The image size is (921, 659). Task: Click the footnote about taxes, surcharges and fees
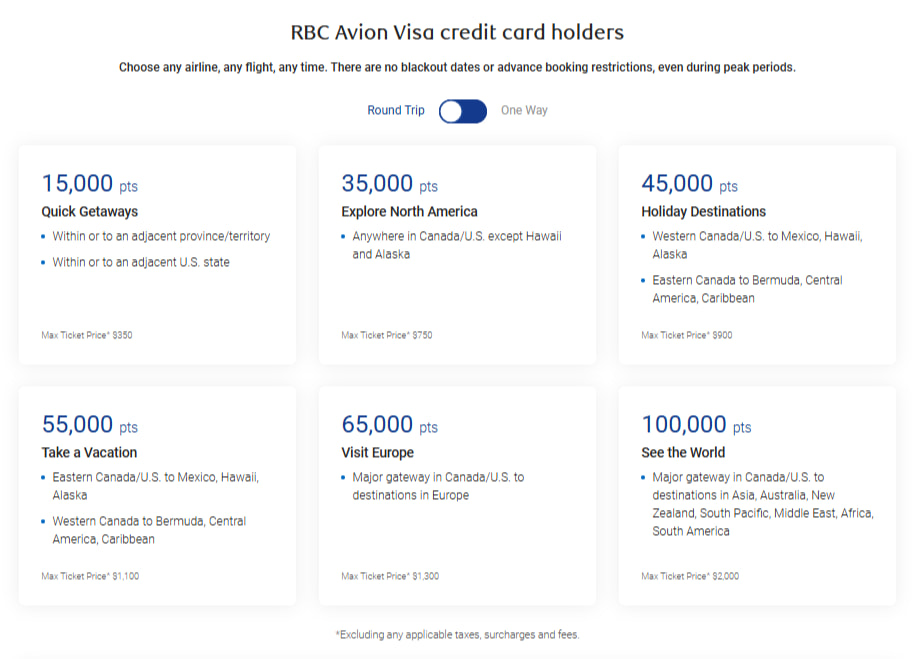point(457,635)
